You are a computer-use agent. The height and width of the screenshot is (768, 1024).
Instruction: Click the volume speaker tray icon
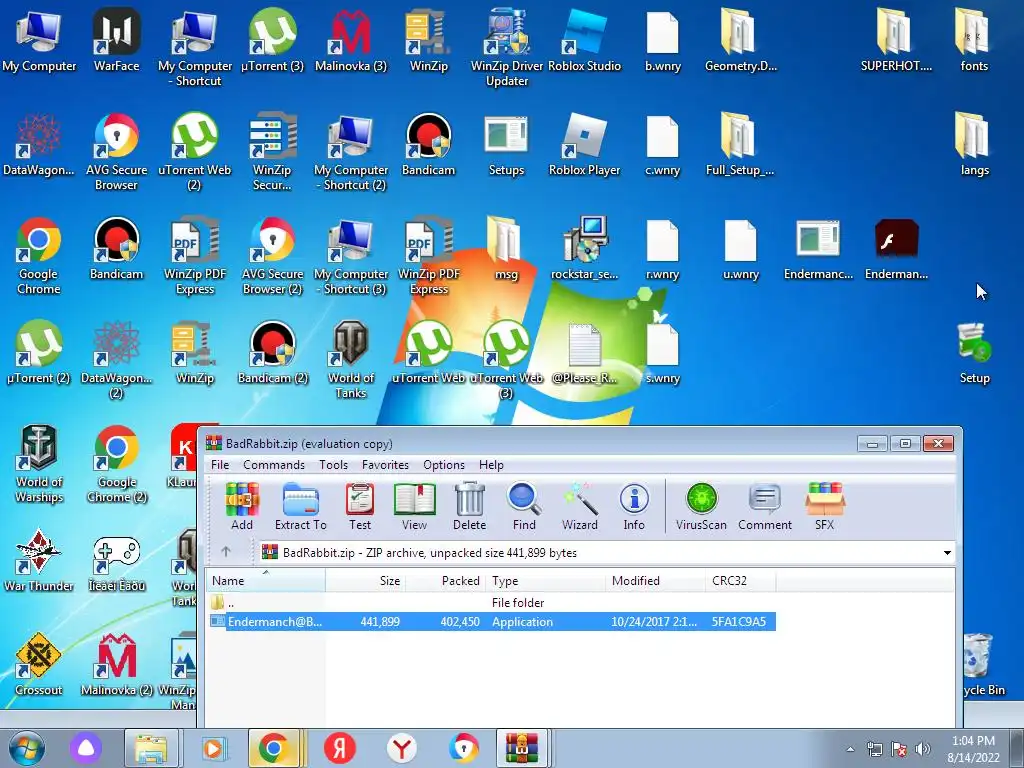point(921,749)
